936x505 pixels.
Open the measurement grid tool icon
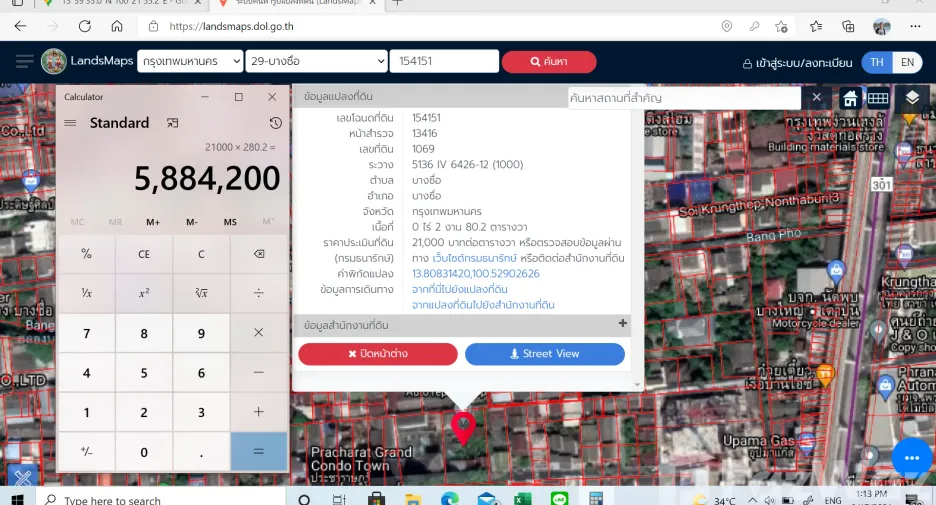point(878,98)
